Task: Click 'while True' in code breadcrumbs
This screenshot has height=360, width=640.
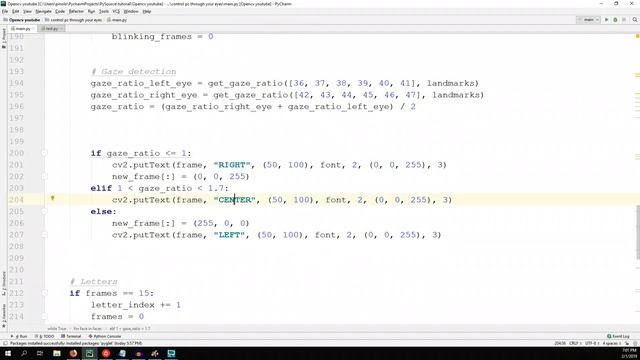Action: click(56, 329)
